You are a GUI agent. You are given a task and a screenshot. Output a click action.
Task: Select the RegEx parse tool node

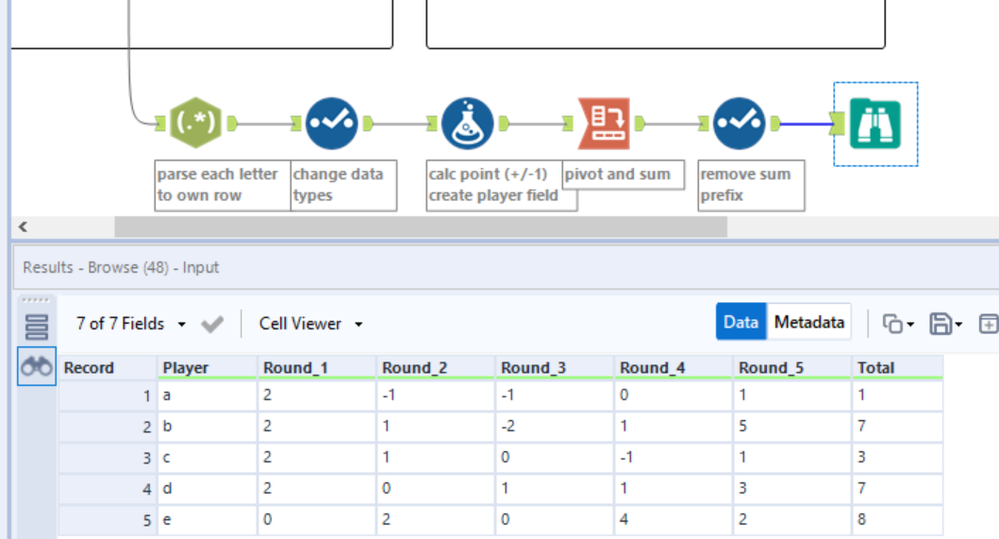(x=195, y=123)
